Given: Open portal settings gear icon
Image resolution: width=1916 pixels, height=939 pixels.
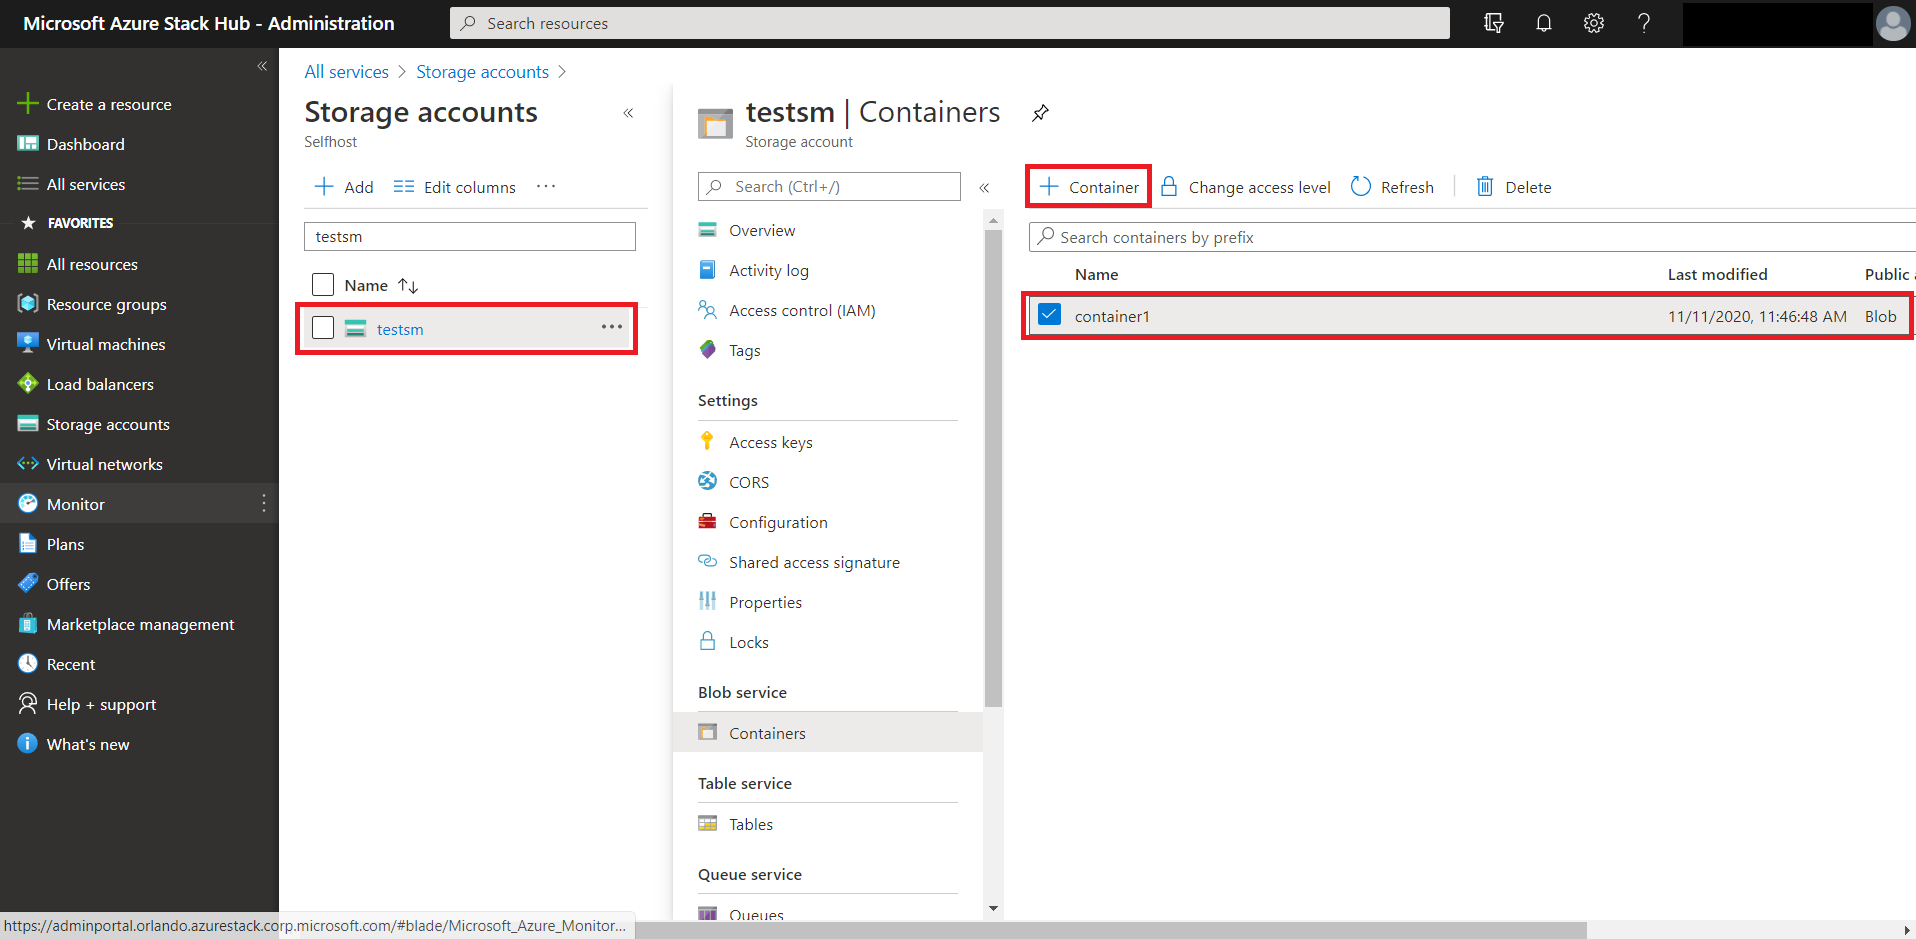Looking at the screenshot, I should coord(1594,23).
